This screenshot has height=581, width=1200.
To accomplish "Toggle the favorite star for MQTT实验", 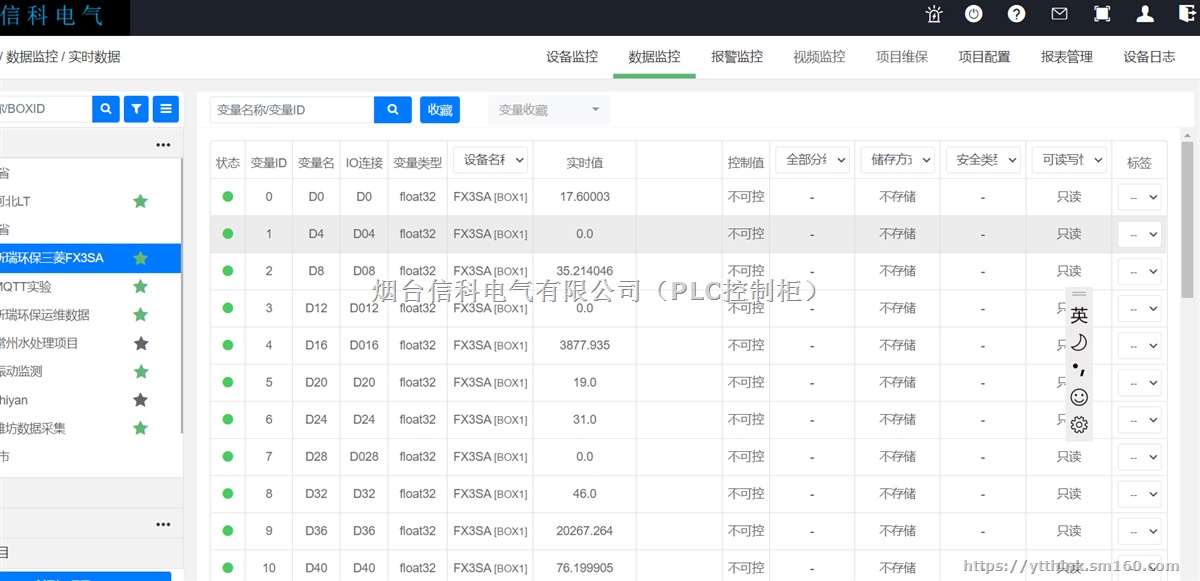I will point(141,286).
